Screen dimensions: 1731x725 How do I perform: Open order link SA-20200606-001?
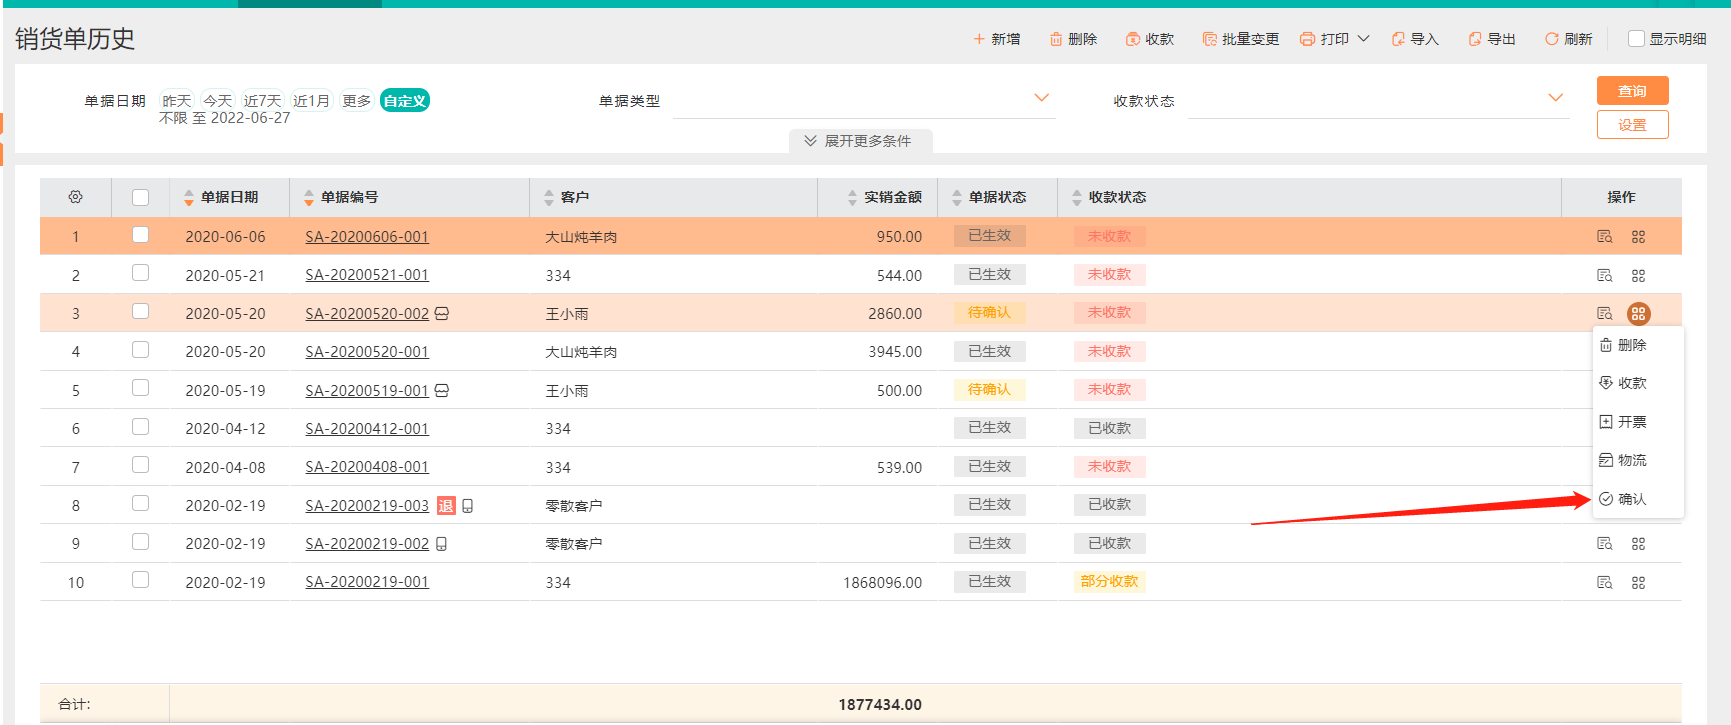(367, 237)
